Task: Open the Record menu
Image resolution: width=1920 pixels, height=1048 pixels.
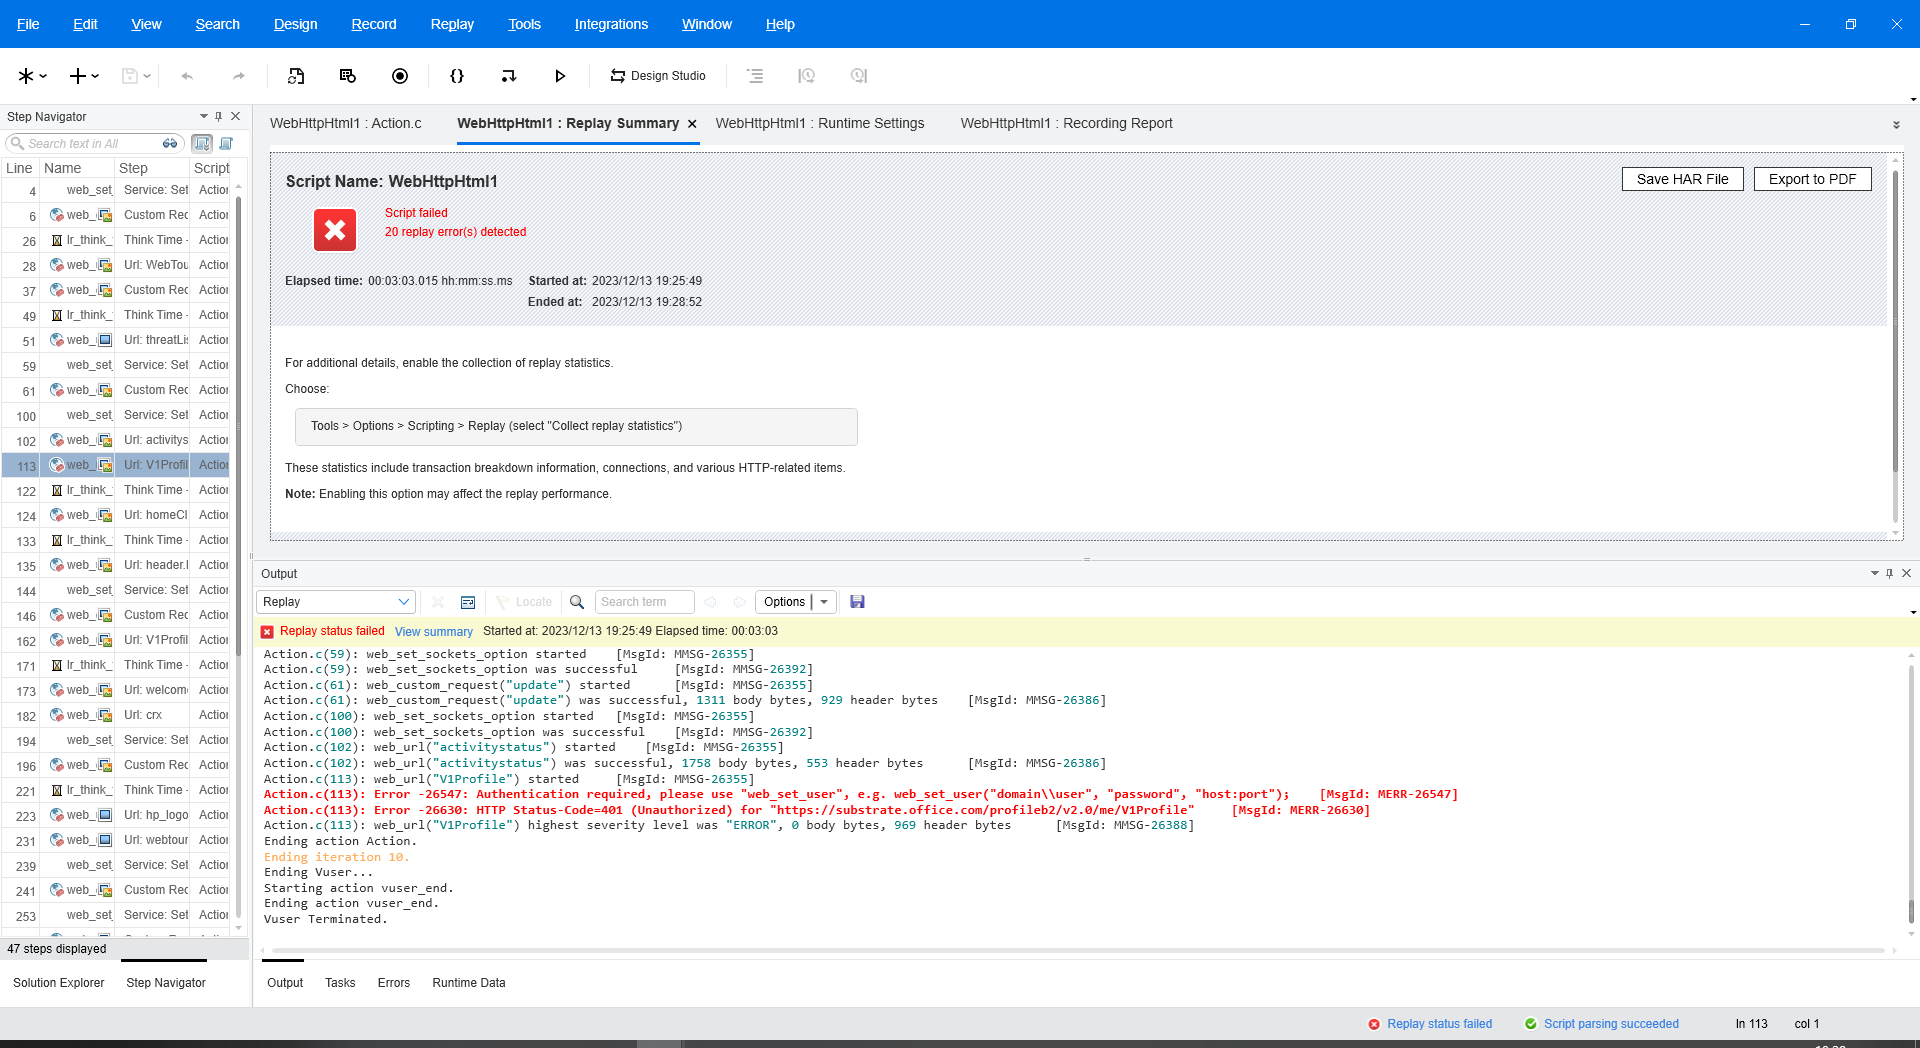Action: (374, 24)
